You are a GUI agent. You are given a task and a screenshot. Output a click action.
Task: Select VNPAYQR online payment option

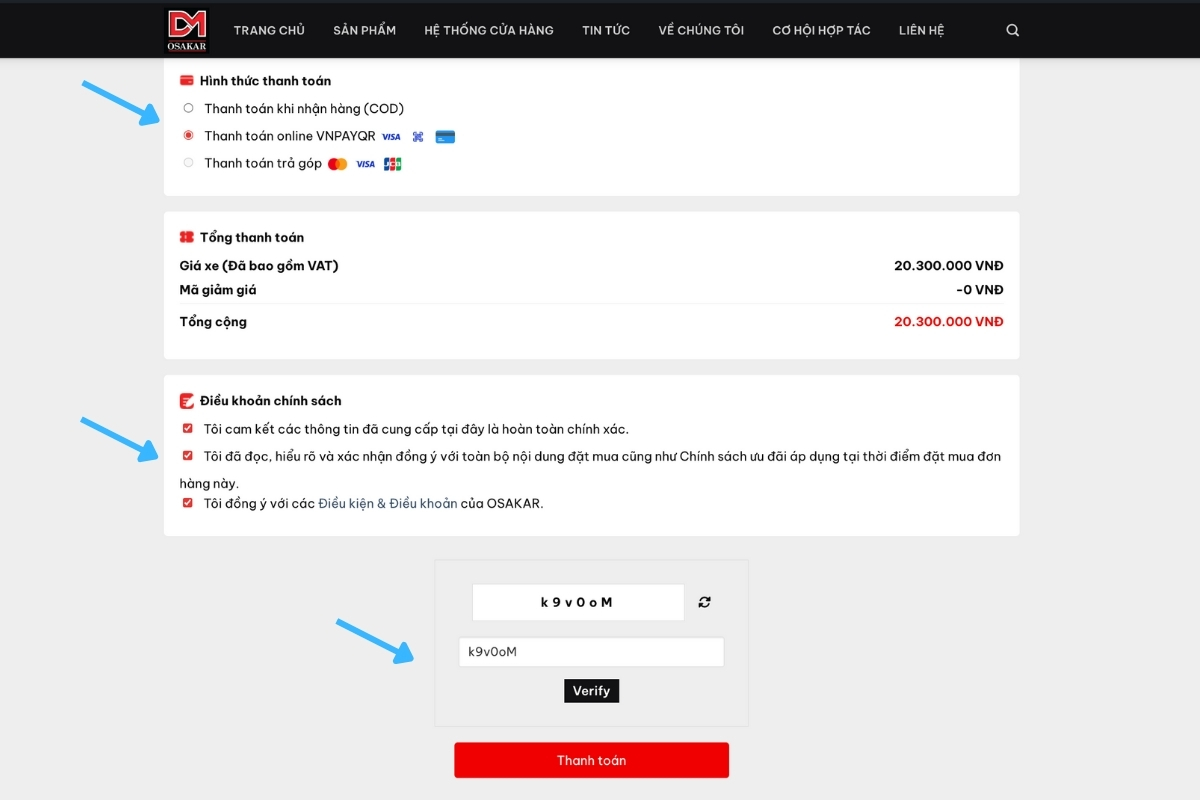(x=189, y=136)
